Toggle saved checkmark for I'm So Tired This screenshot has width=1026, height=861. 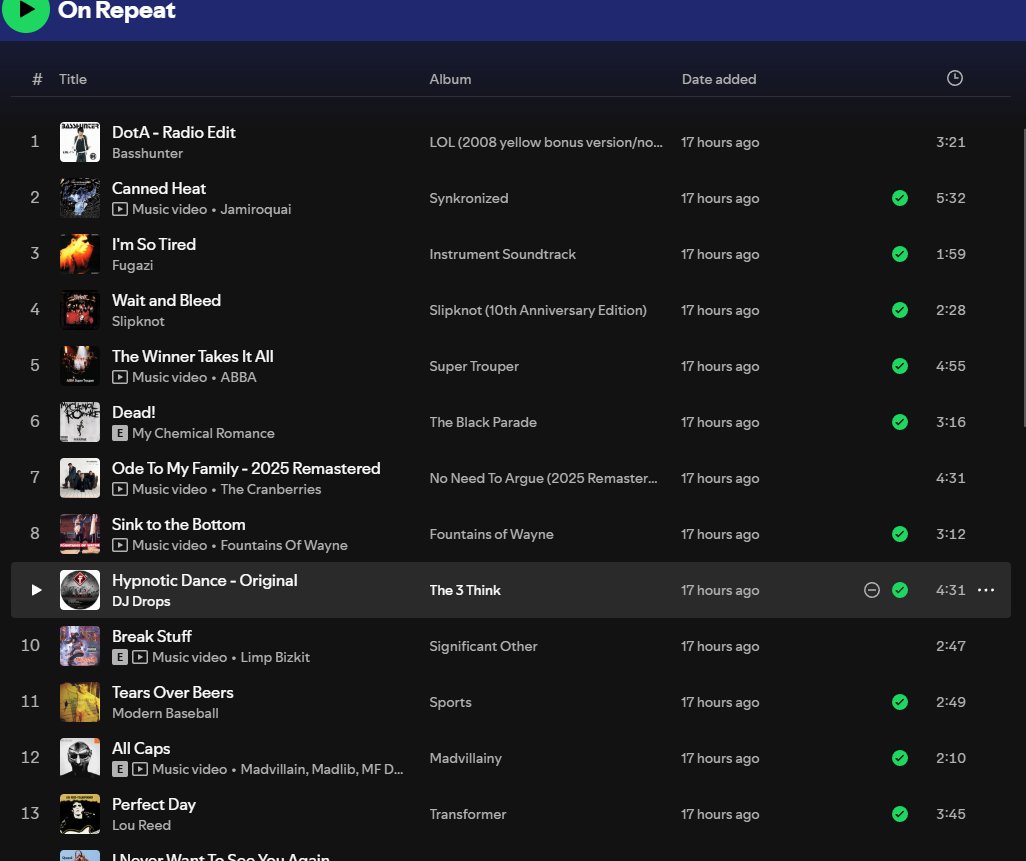point(900,254)
